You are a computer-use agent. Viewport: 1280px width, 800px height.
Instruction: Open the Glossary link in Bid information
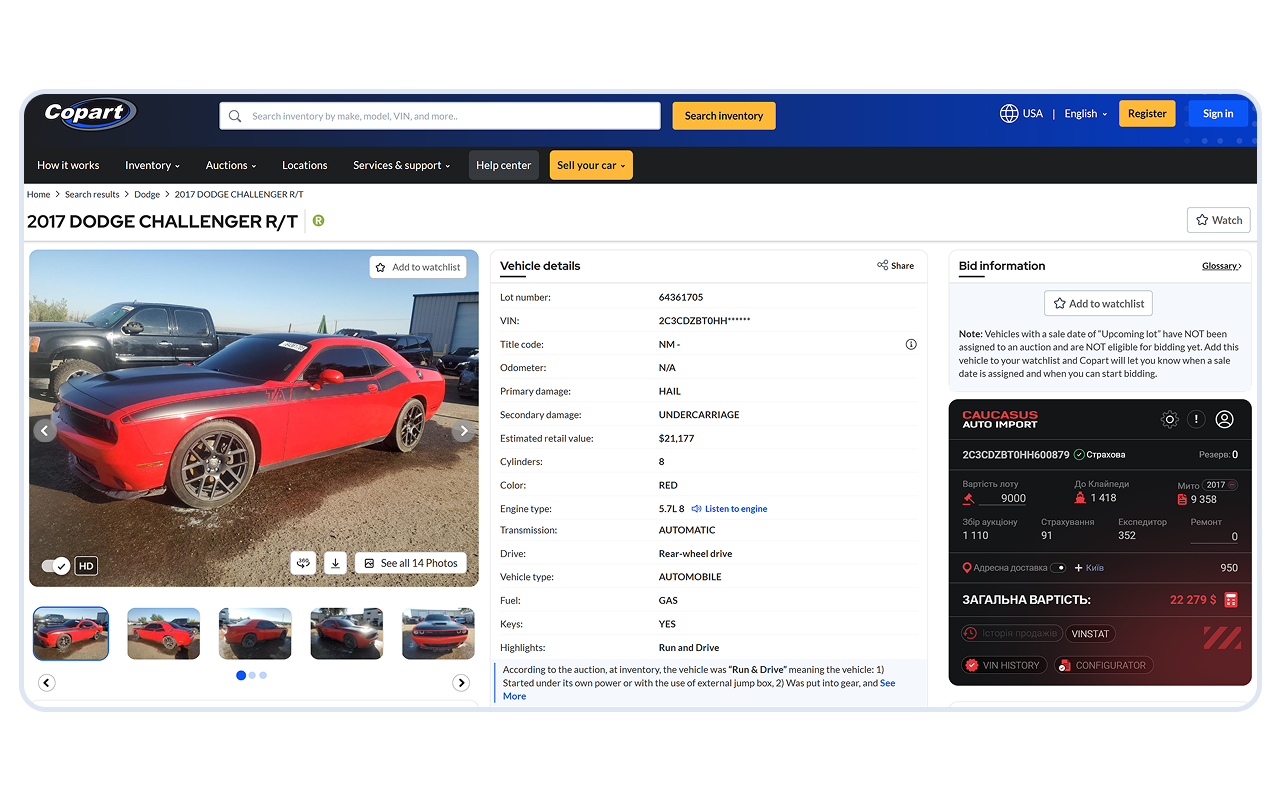tap(1221, 265)
